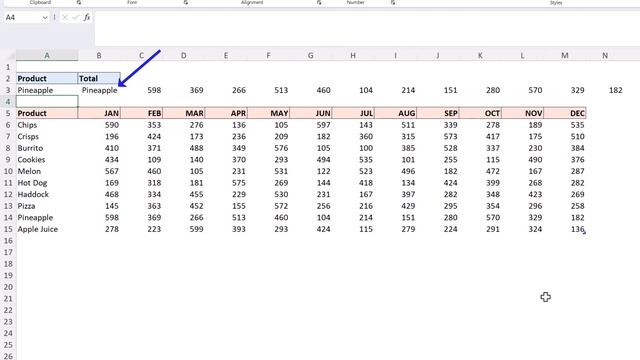This screenshot has width=640, height=360.
Task: Select column A header
Action: [x=47, y=55]
